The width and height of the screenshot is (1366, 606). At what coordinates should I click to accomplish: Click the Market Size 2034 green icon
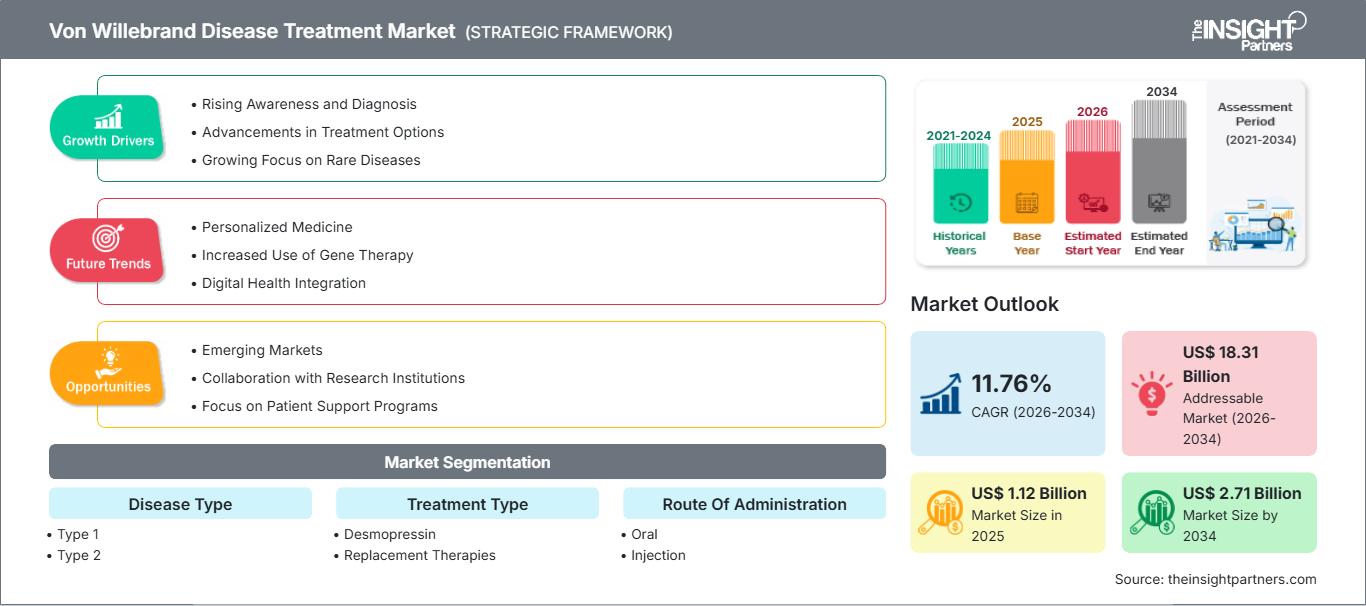click(x=1151, y=512)
